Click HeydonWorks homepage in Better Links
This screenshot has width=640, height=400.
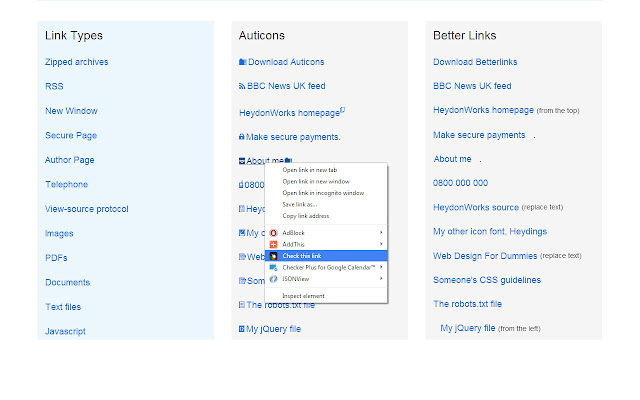(483, 110)
